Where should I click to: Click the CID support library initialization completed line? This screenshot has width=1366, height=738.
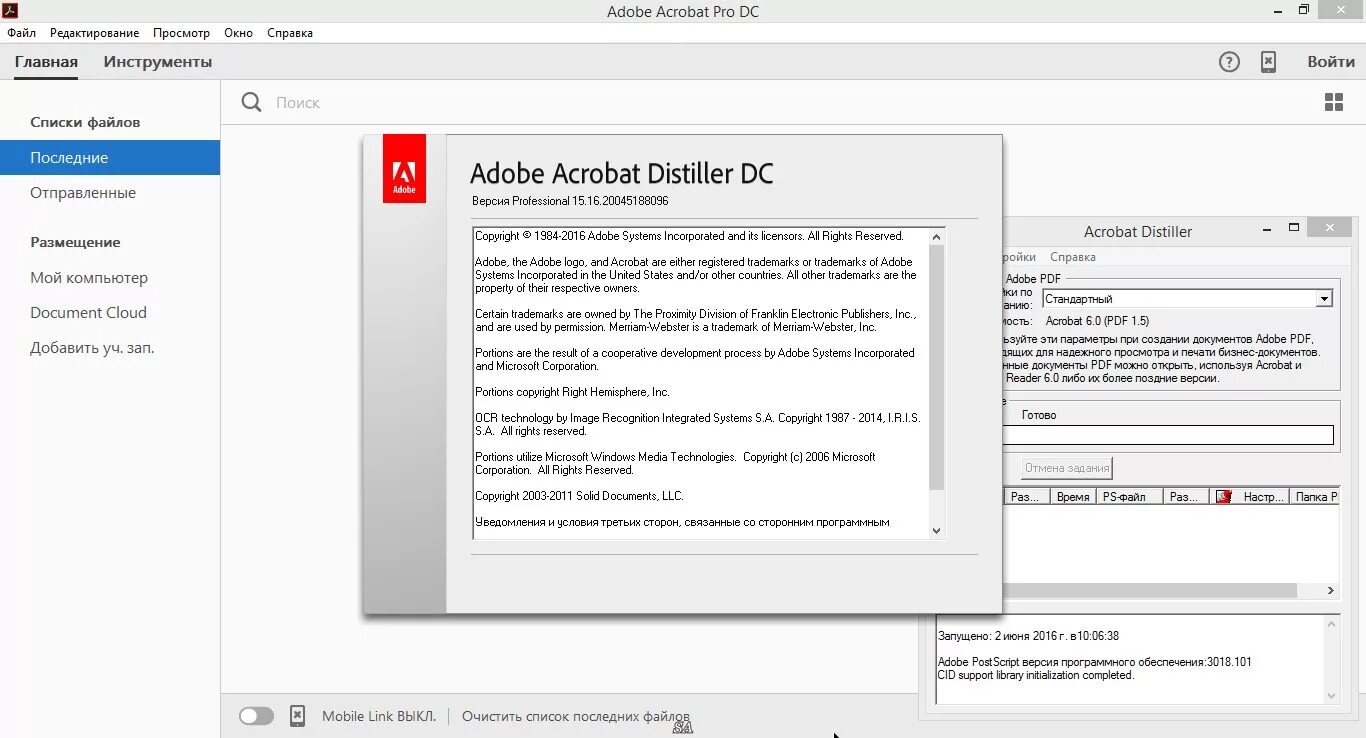(1036, 675)
